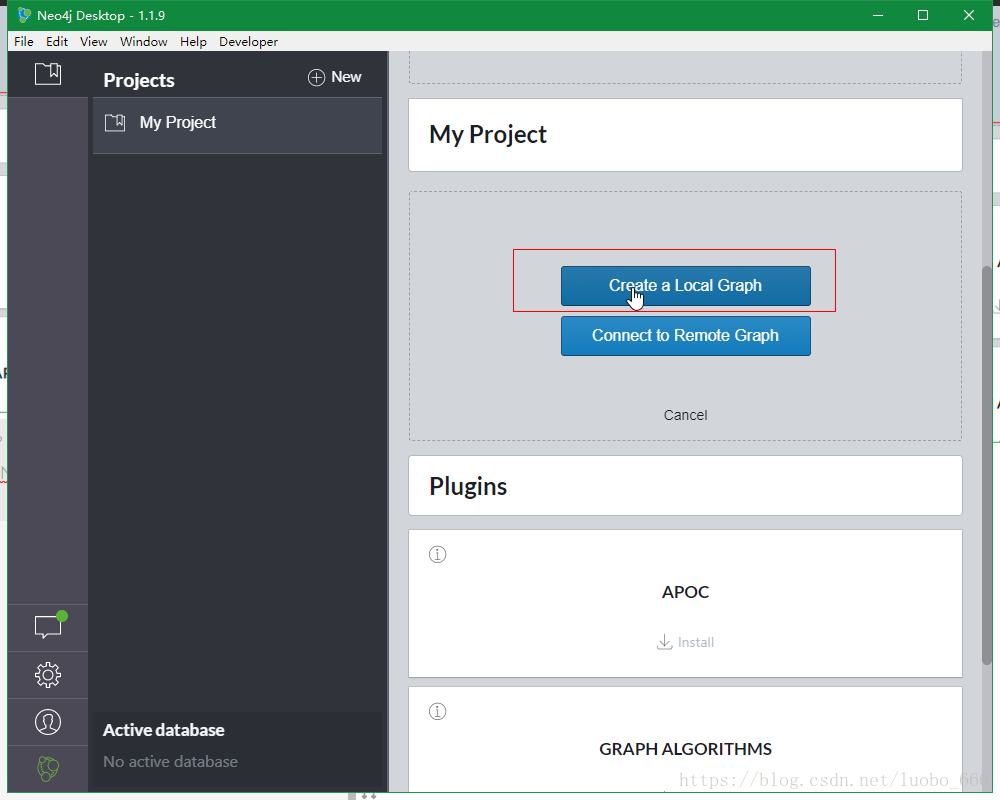
Task: Open the settings gear icon
Action: [x=48, y=675]
